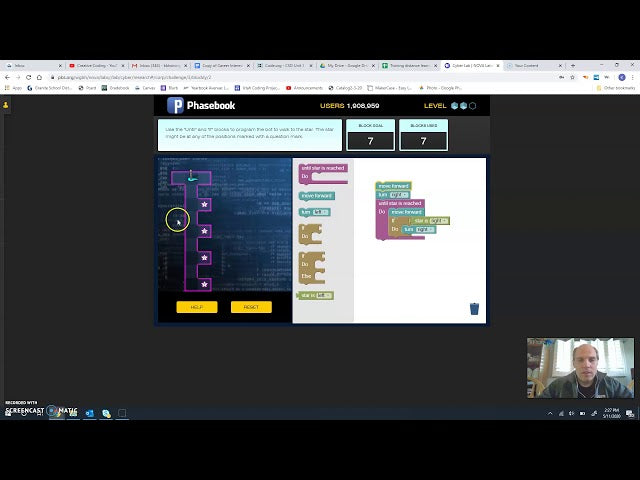640x480 pixels.
Task: Select the 'If Do' block in the palette
Action: pyautogui.click(x=311, y=234)
